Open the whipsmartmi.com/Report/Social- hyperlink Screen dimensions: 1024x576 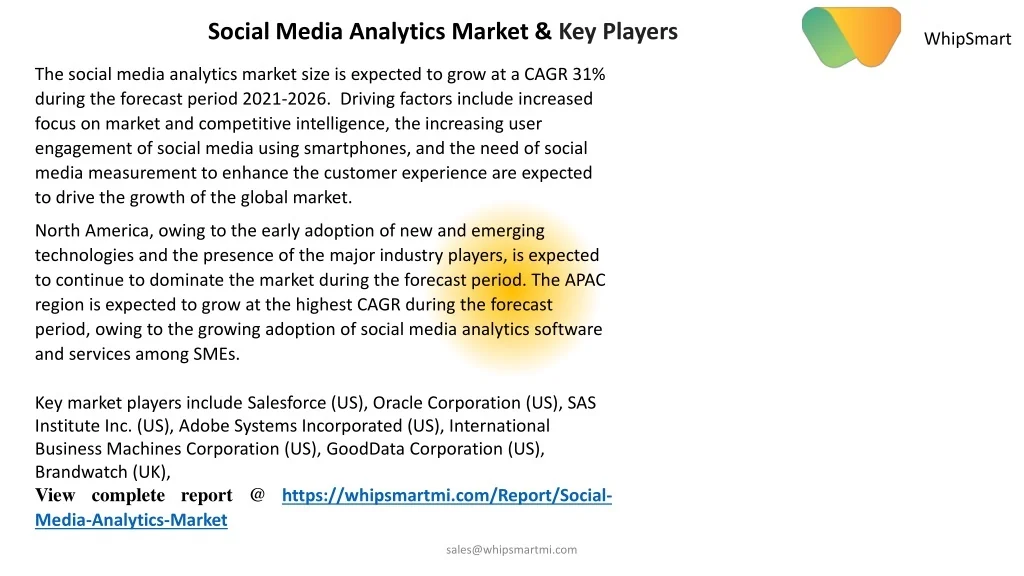(447, 496)
